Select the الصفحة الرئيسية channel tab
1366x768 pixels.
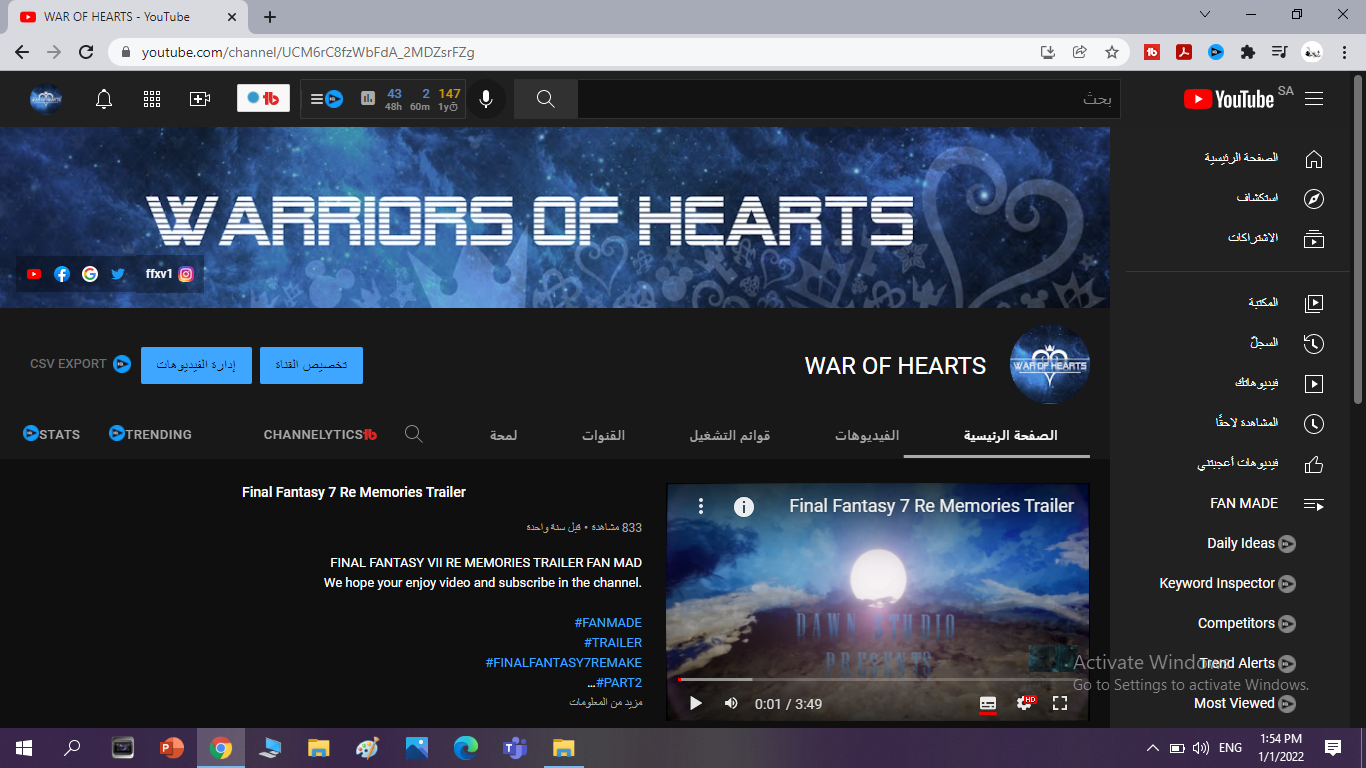point(1010,435)
